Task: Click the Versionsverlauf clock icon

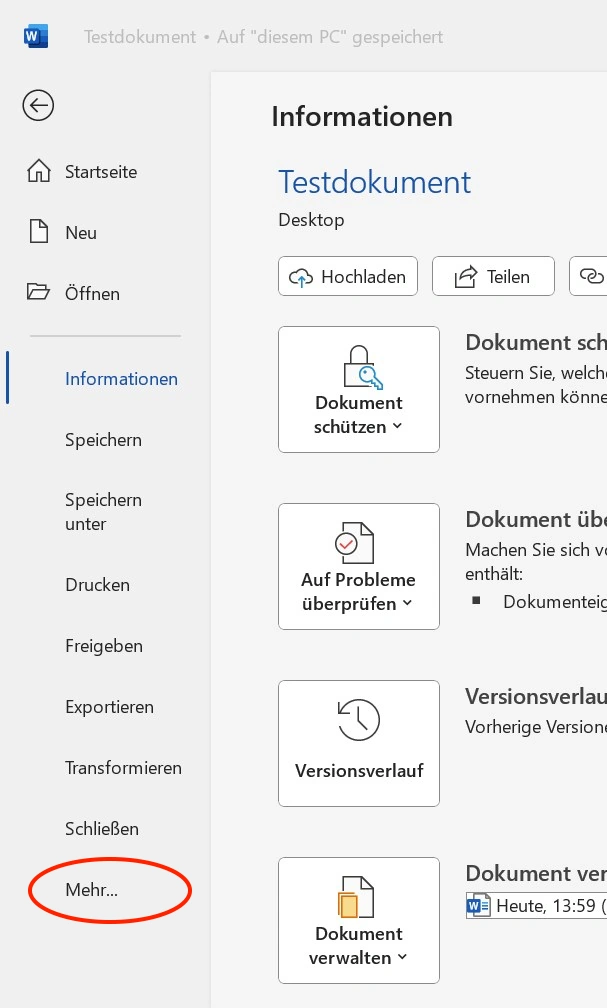Action: click(x=359, y=720)
